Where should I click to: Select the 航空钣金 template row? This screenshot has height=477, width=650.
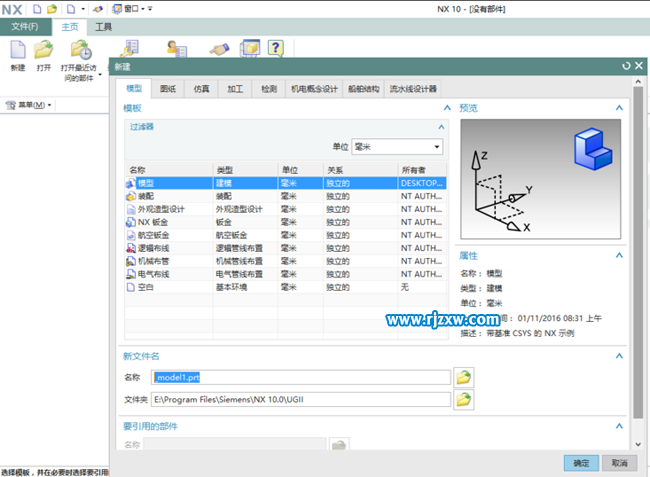tap(286, 235)
